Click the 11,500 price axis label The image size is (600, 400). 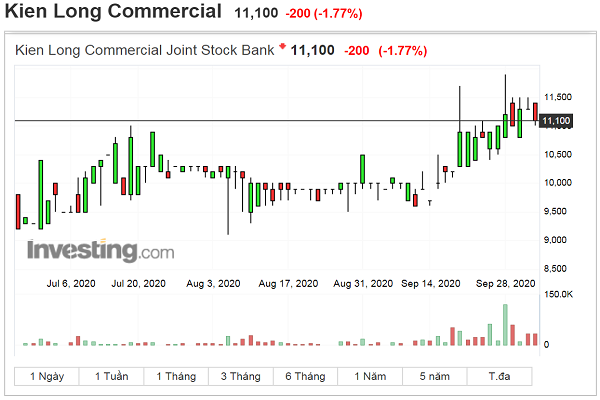pyautogui.click(x=558, y=97)
